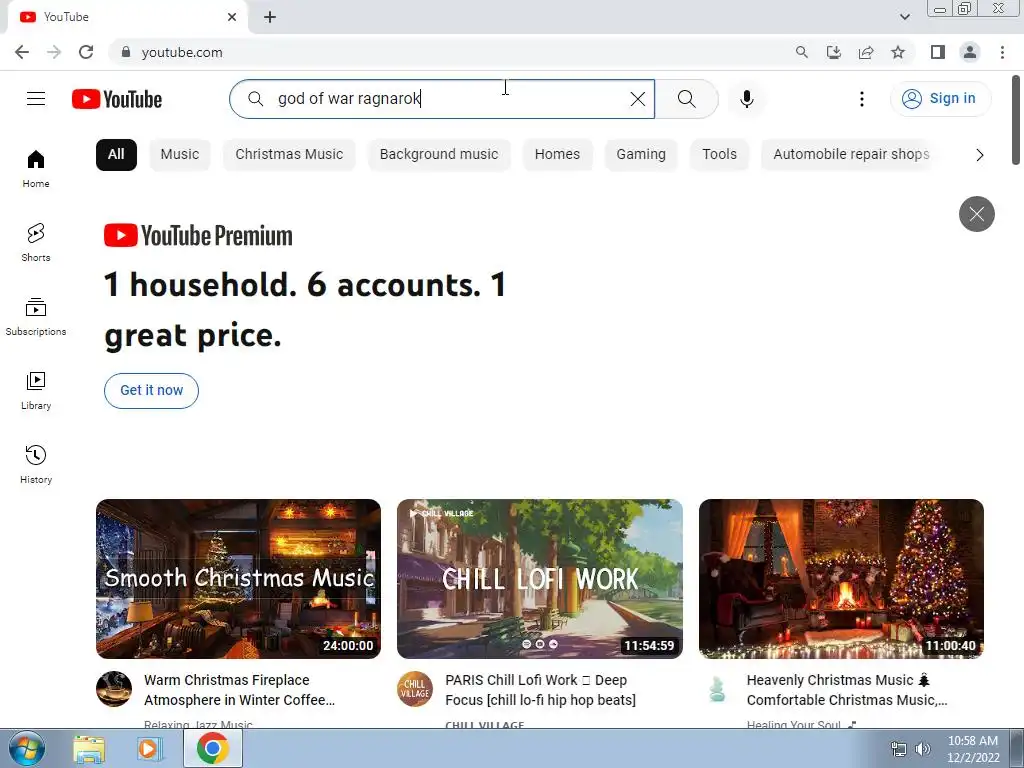The image size is (1024, 768).
Task: Reload the page
Action: tap(86, 52)
